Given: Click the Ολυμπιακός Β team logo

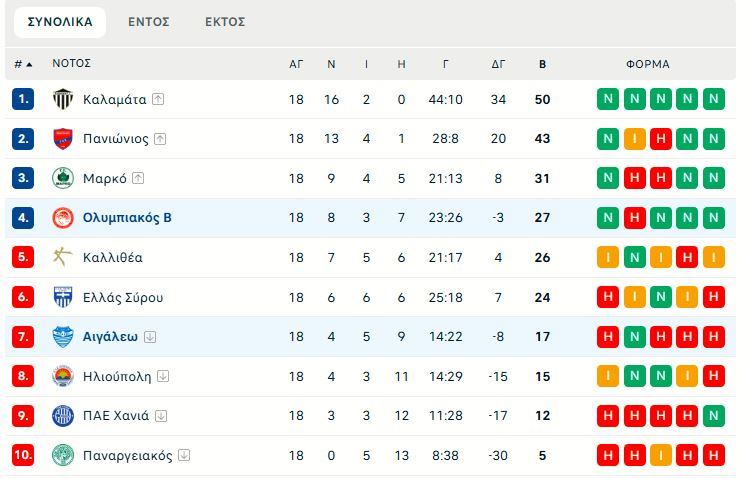Looking at the screenshot, I should point(62,218).
